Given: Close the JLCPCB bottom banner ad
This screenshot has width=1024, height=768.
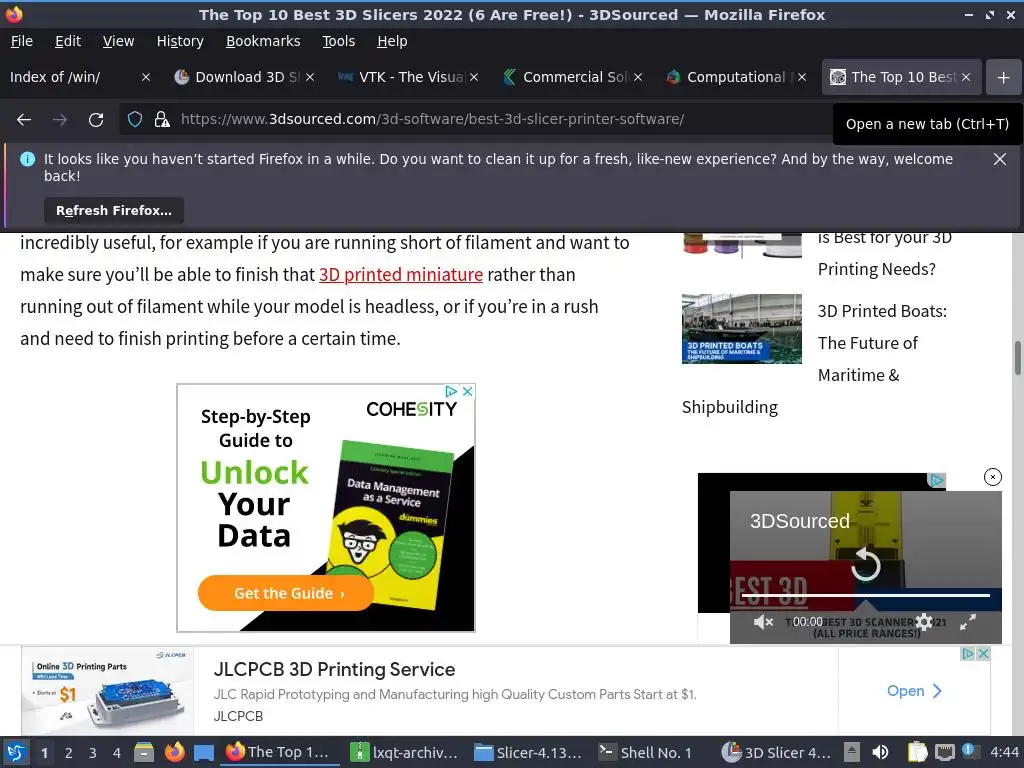Looking at the screenshot, I should pos(983,653).
